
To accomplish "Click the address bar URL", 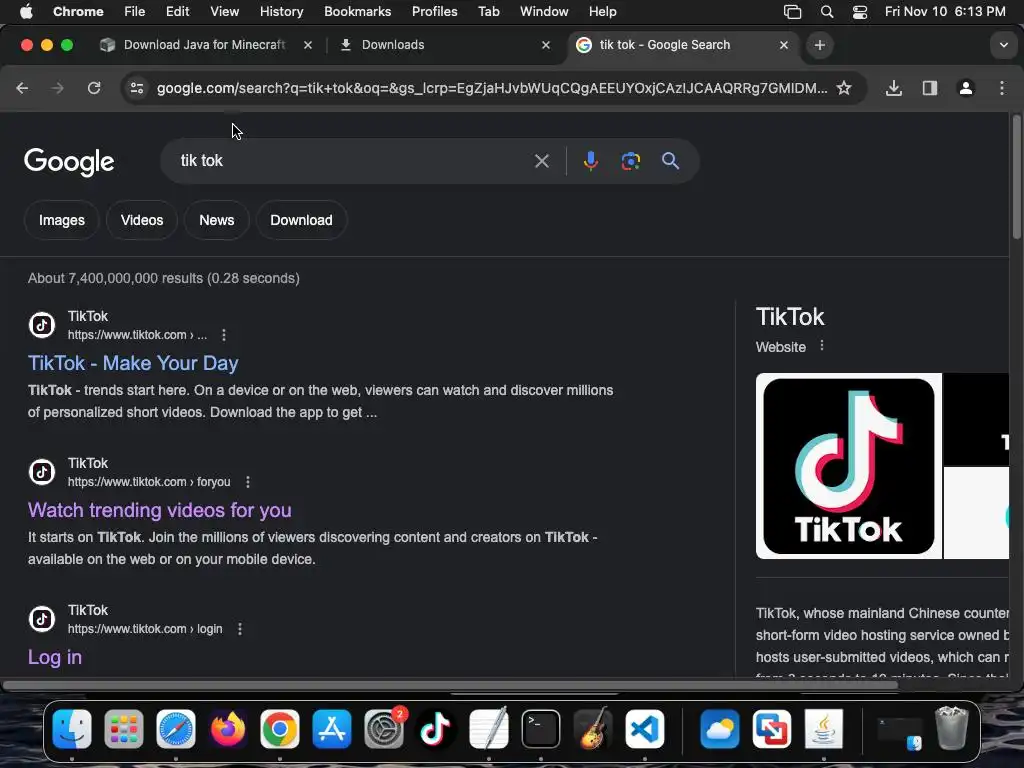I will click(x=492, y=88).
